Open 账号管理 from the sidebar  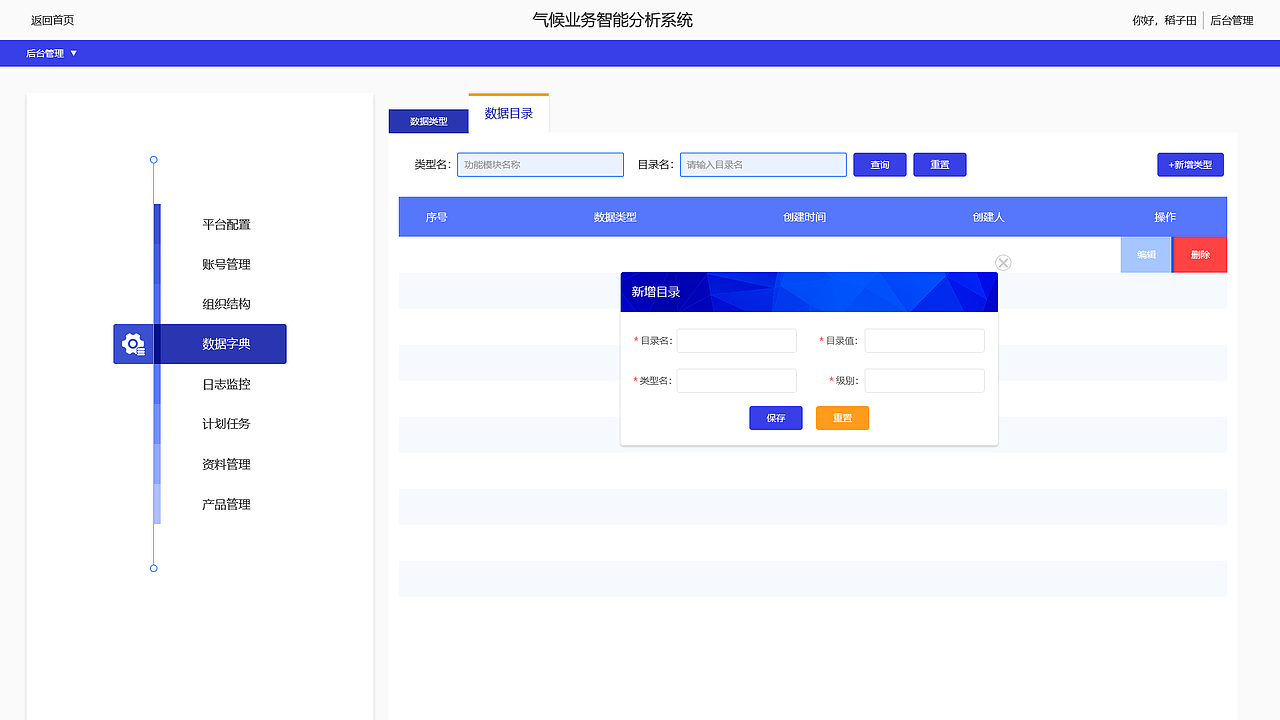tap(227, 264)
